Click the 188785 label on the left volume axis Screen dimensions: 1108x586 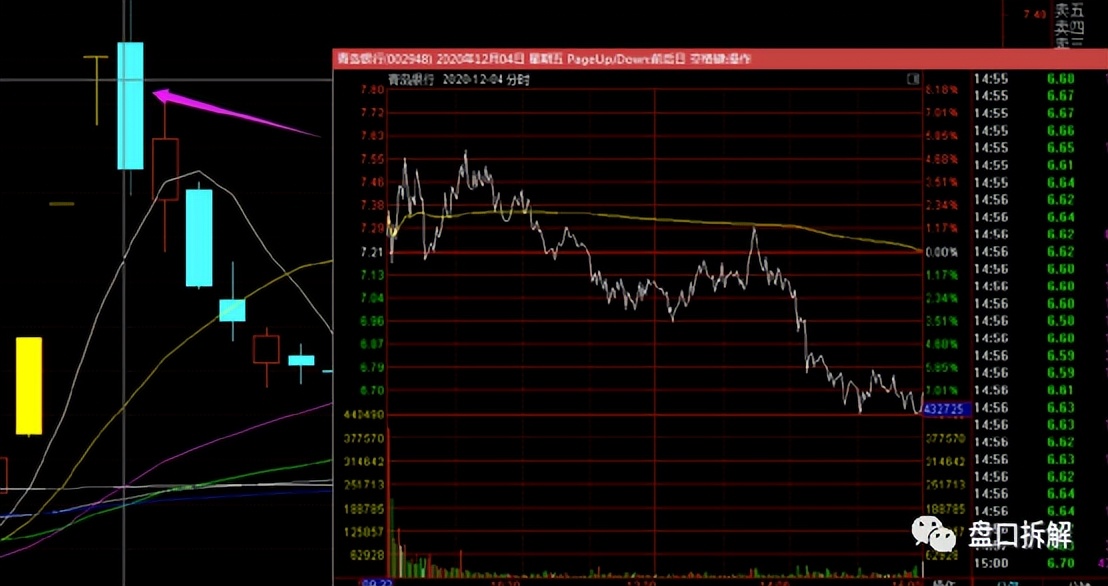click(x=364, y=508)
